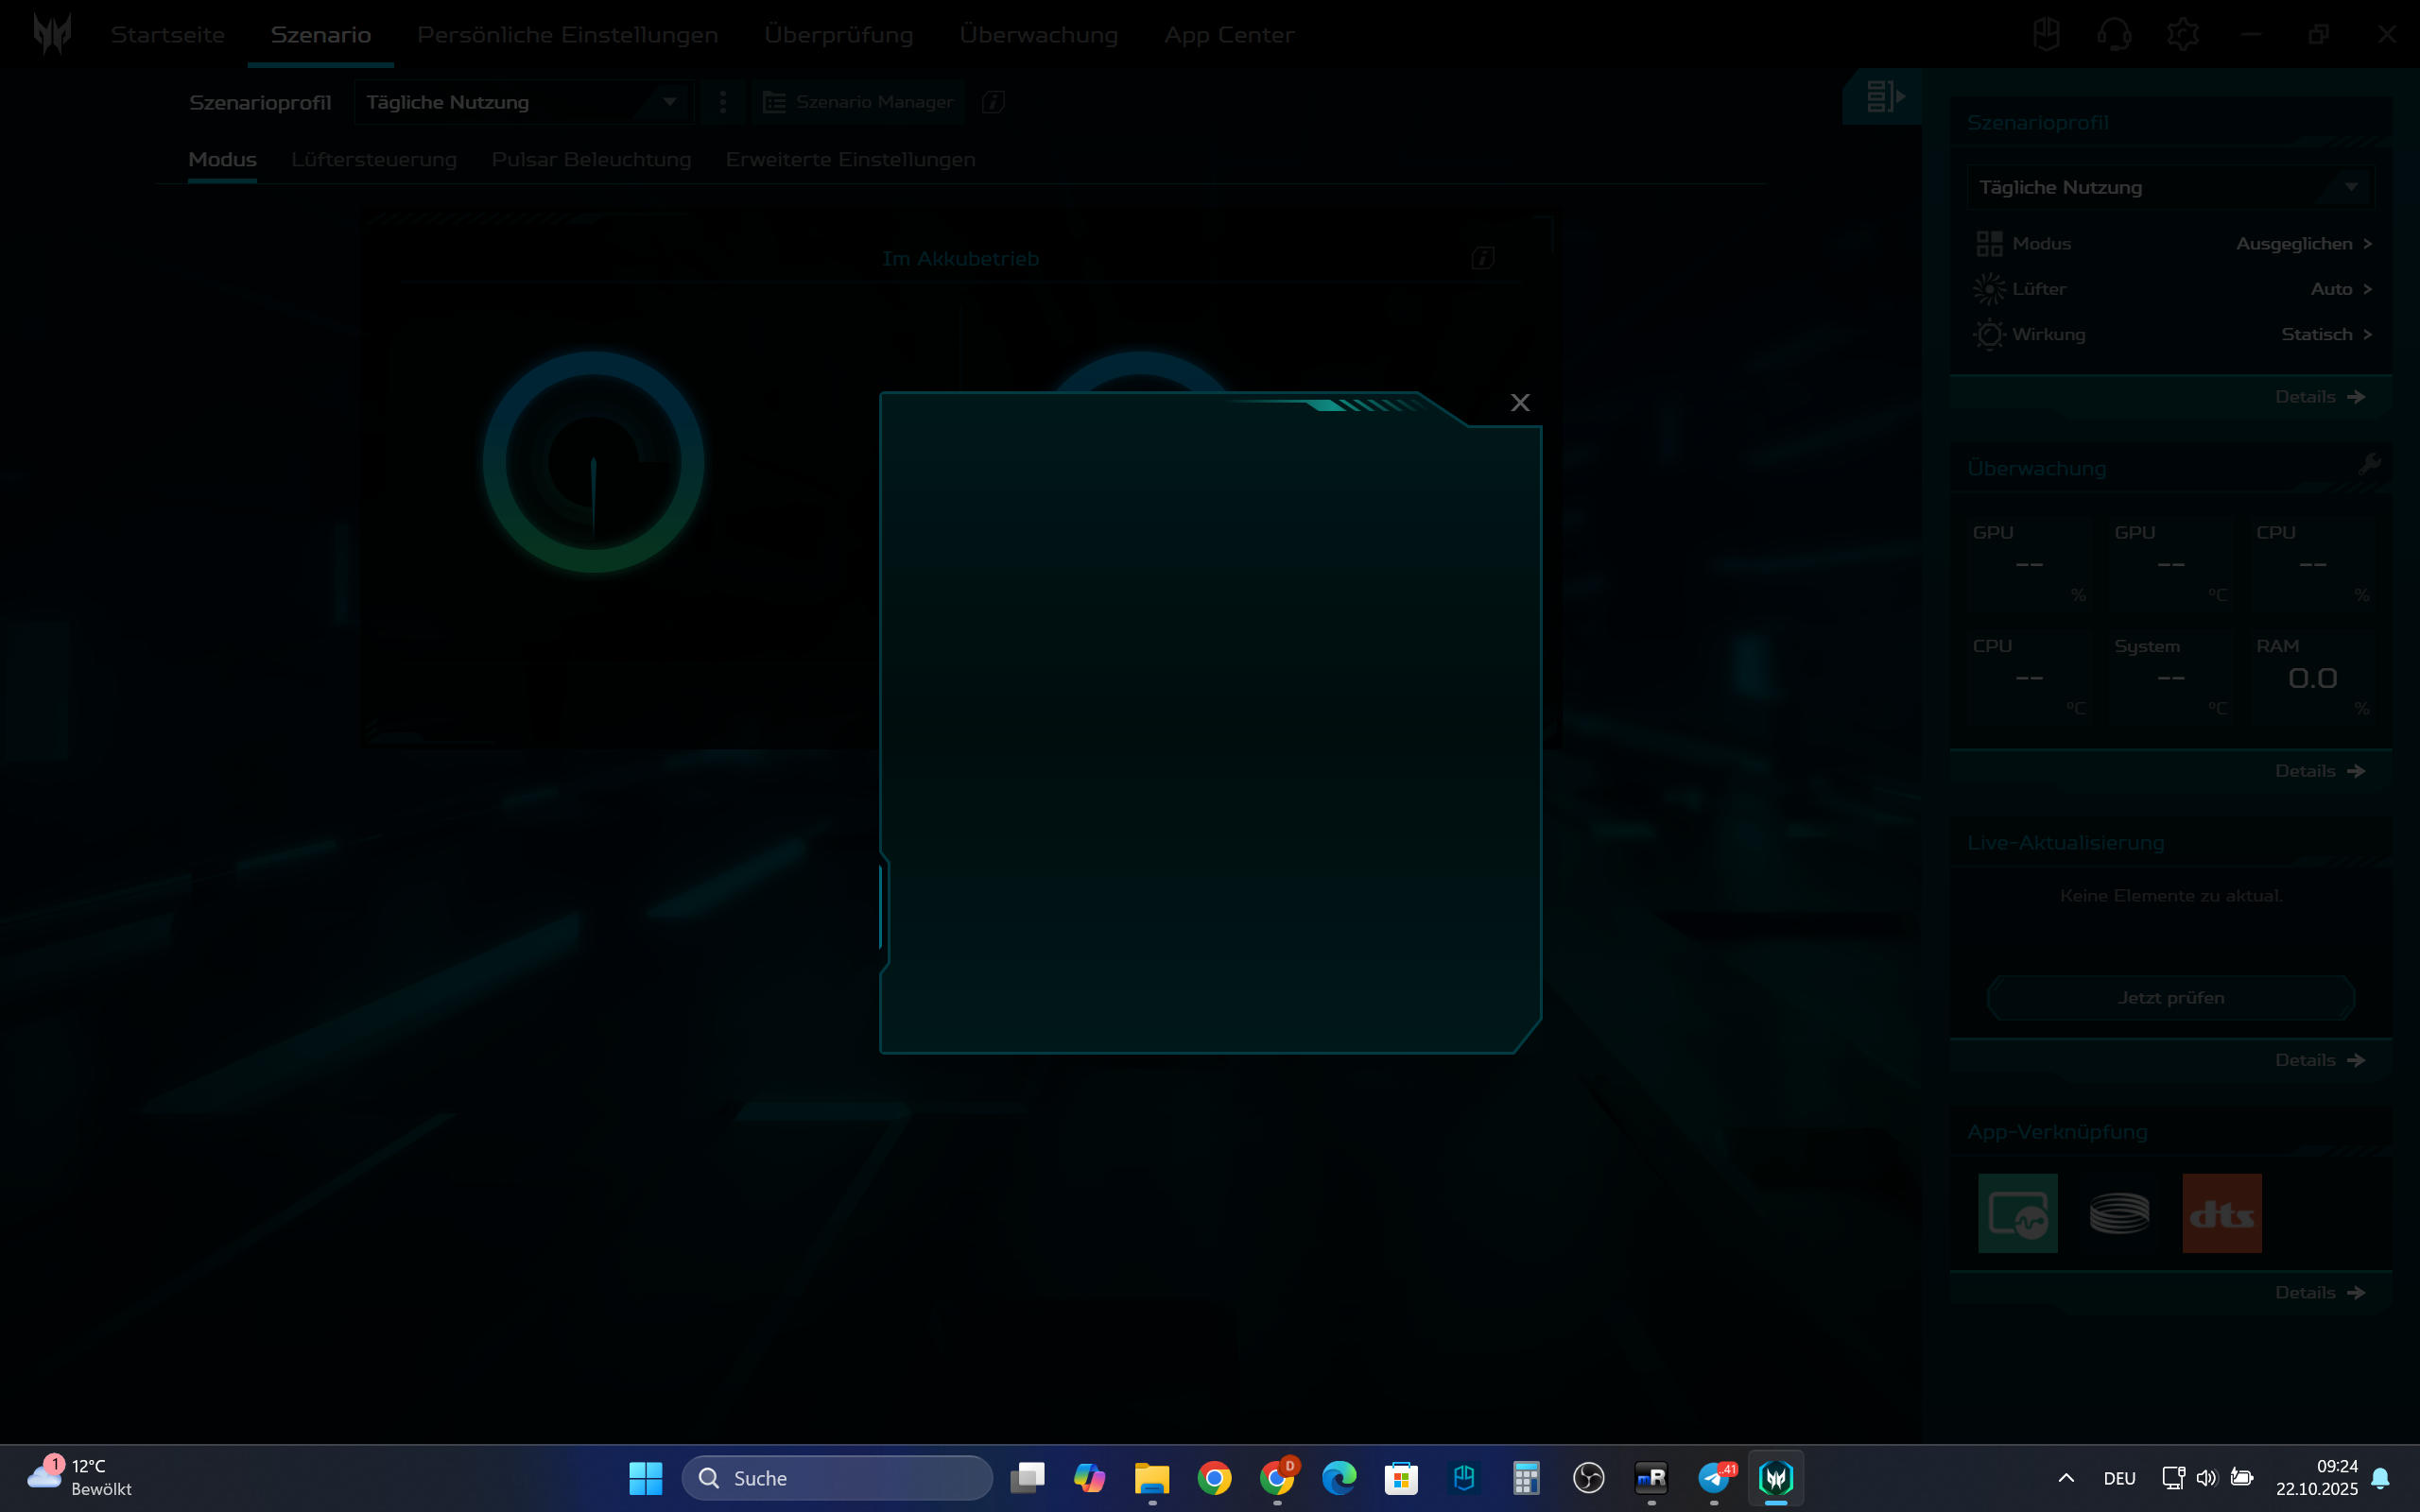Open the headset support icon
Viewport: 2420px width, 1512px height.
point(2113,35)
